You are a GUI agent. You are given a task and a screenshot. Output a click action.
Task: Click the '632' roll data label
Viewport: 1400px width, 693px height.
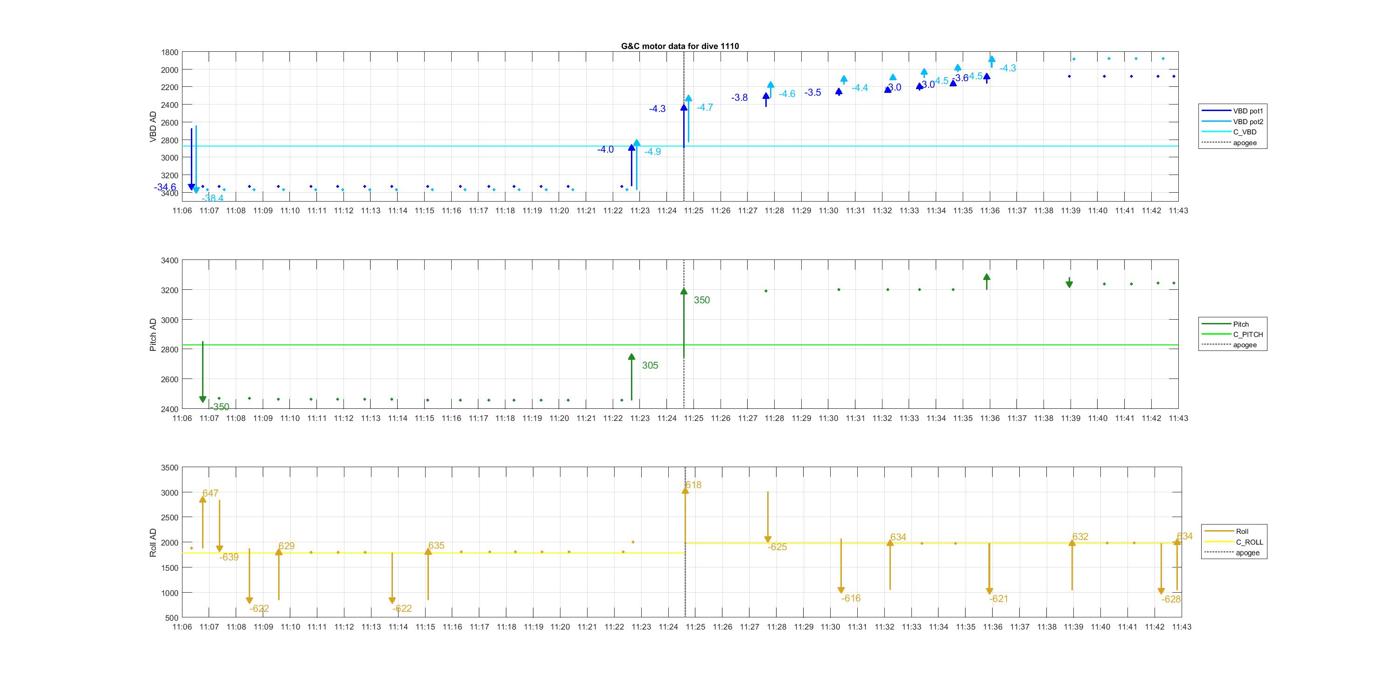tap(1080, 537)
